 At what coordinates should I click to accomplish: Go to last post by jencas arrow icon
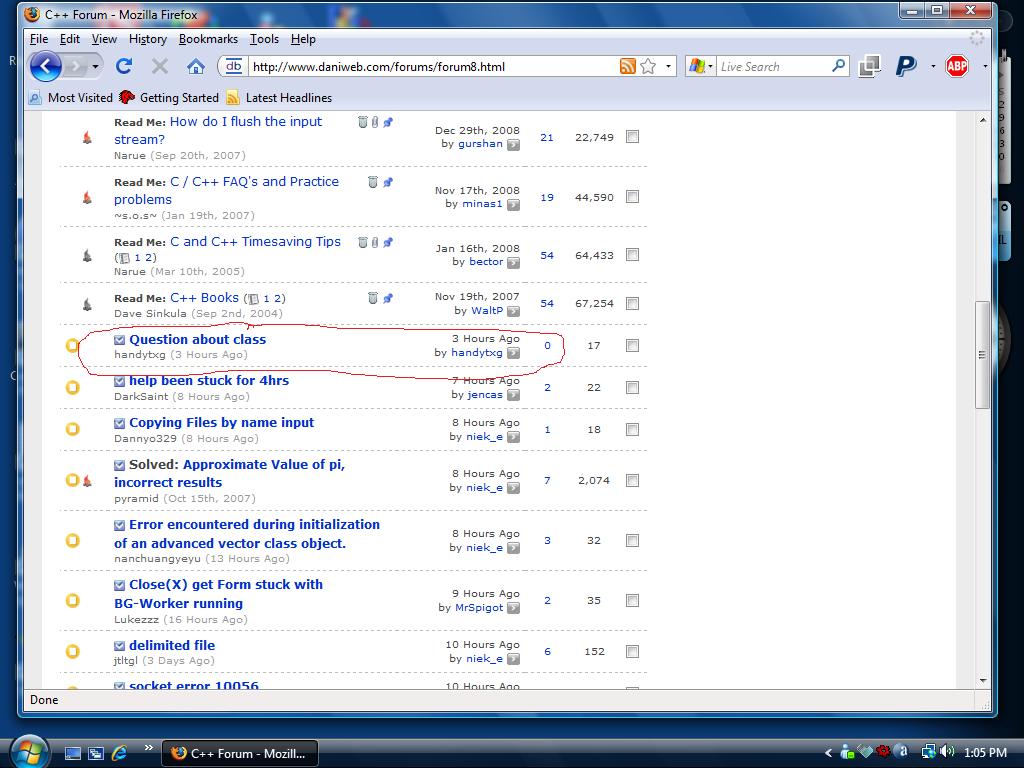pos(514,394)
